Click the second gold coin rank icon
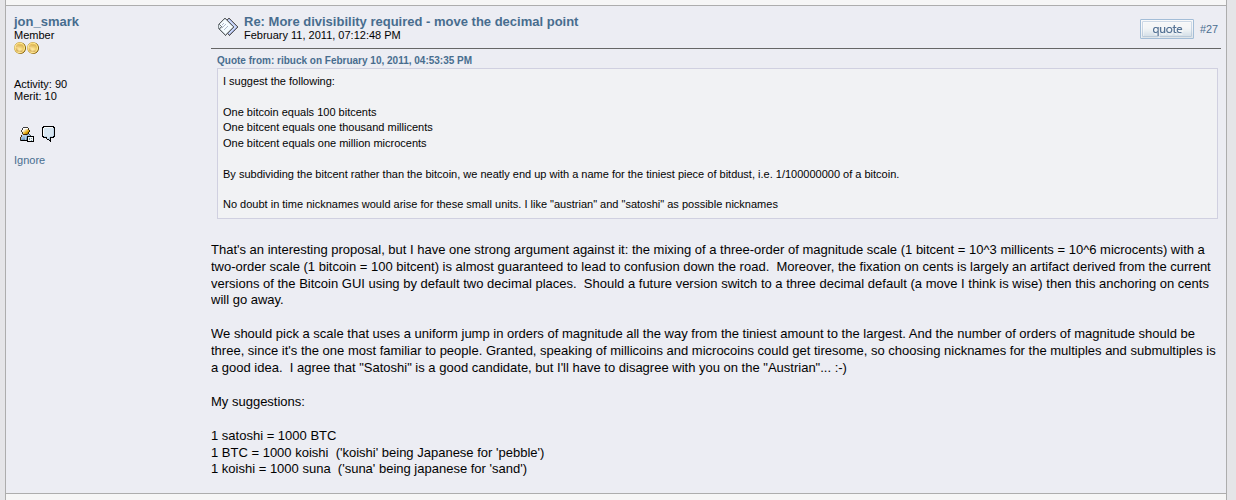Image resolution: width=1236 pixels, height=500 pixels. [33, 48]
